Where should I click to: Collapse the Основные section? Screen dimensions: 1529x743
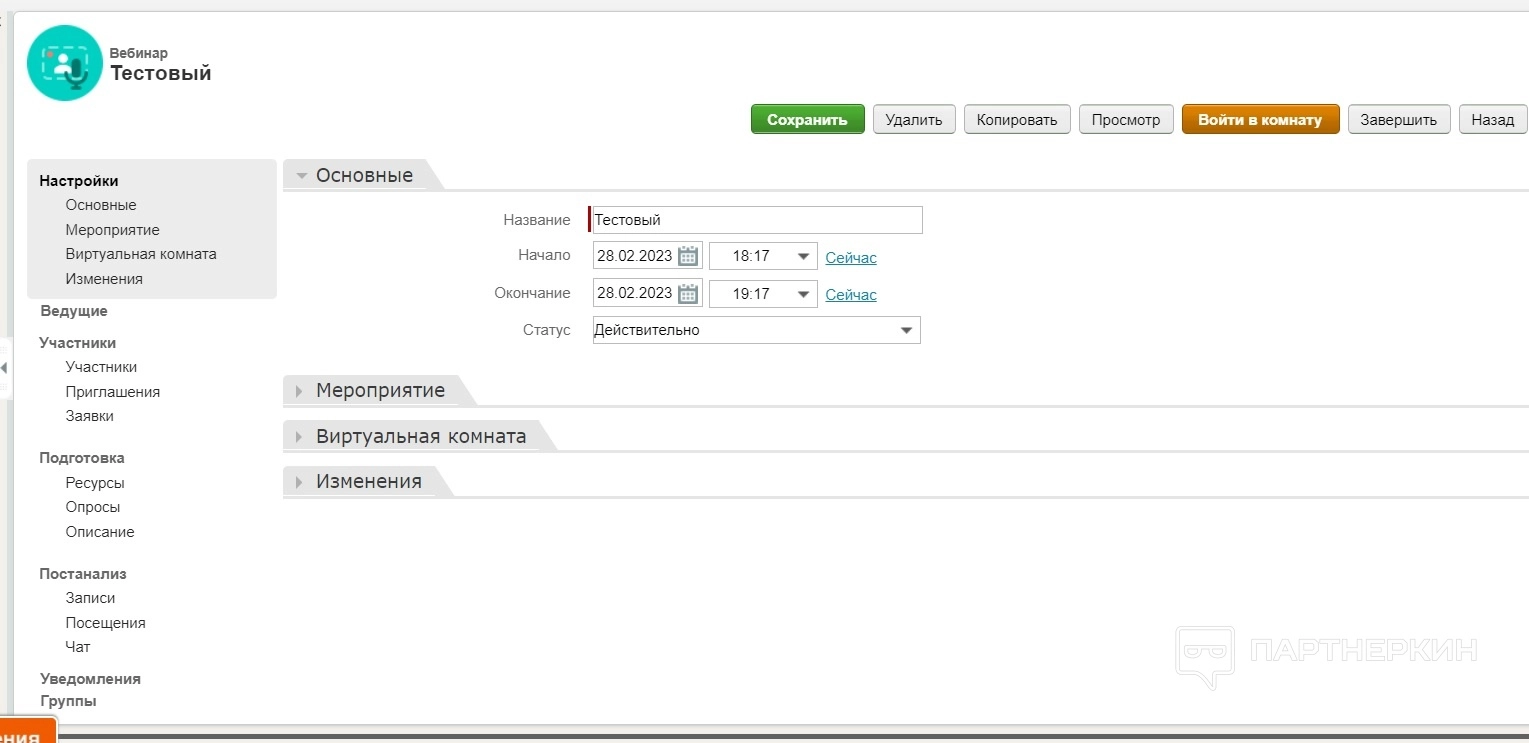point(301,176)
